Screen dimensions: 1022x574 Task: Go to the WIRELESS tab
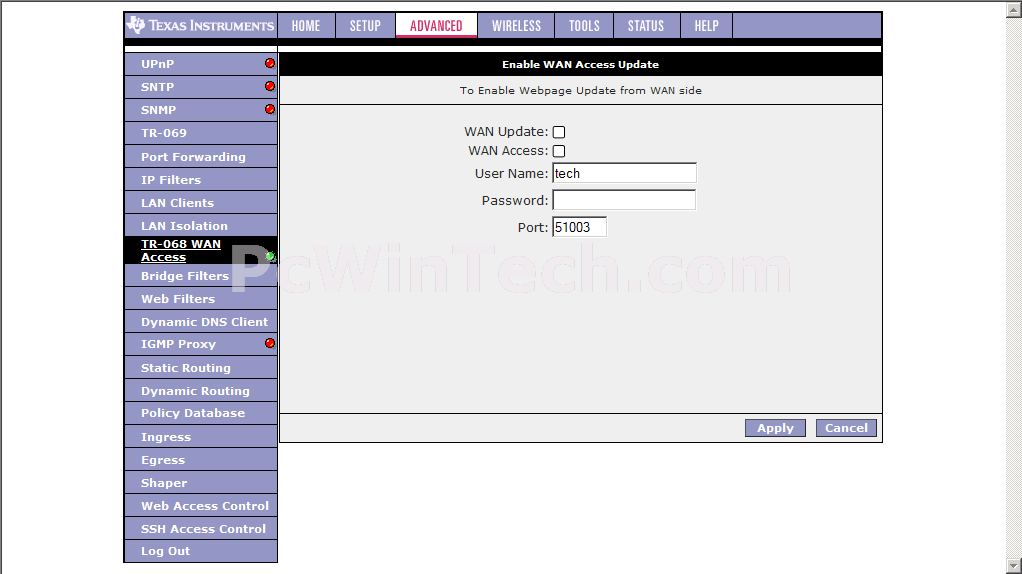point(516,25)
